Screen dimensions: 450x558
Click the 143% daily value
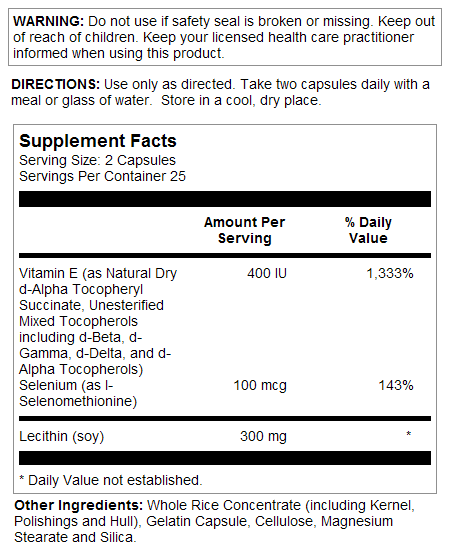396,385
